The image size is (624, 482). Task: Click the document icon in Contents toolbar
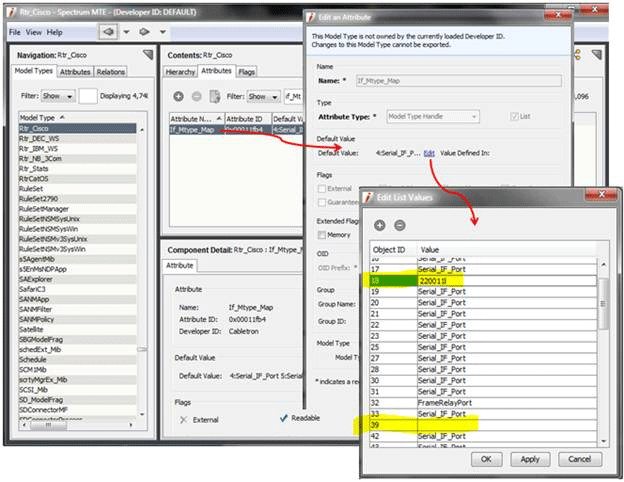coord(212,96)
